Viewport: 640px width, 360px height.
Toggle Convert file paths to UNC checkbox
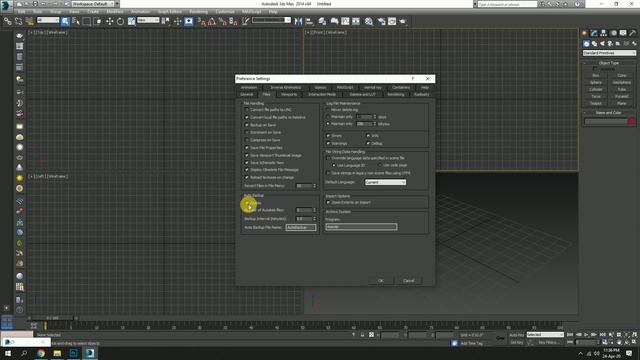point(247,110)
